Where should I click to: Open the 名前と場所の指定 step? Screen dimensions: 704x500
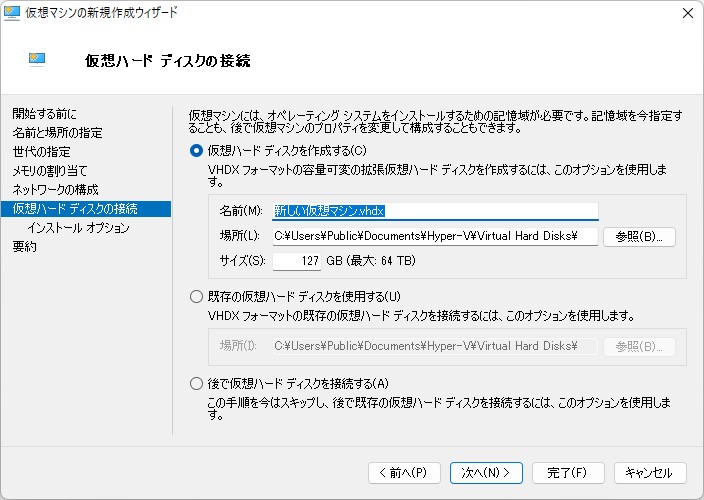[57, 132]
